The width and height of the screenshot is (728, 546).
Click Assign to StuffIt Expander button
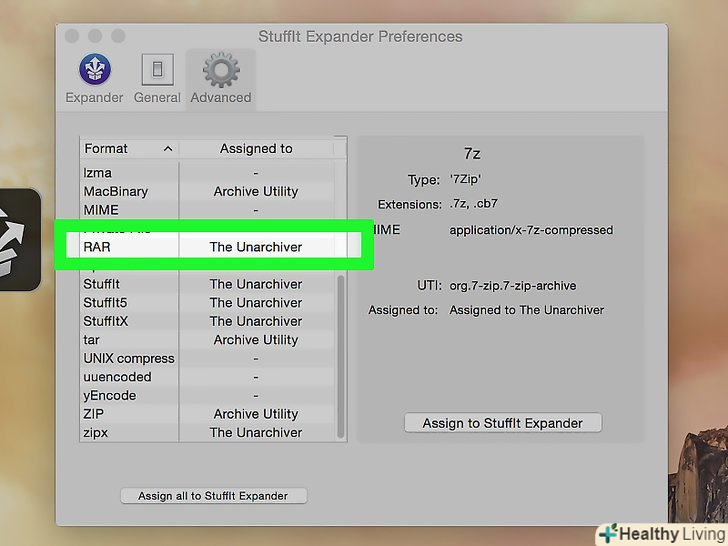tap(503, 423)
